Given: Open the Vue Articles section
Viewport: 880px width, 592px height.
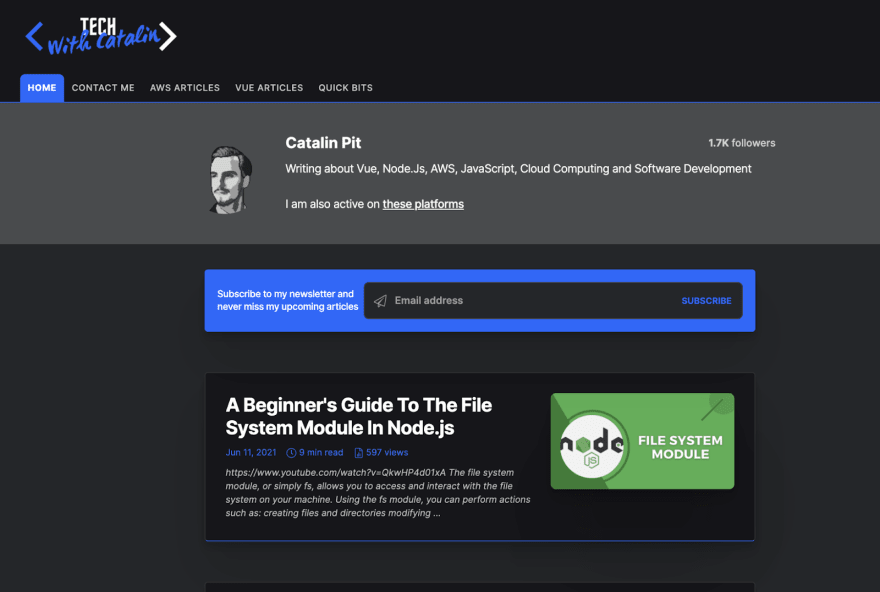Looking at the screenshot, I should tap(269, 88).
